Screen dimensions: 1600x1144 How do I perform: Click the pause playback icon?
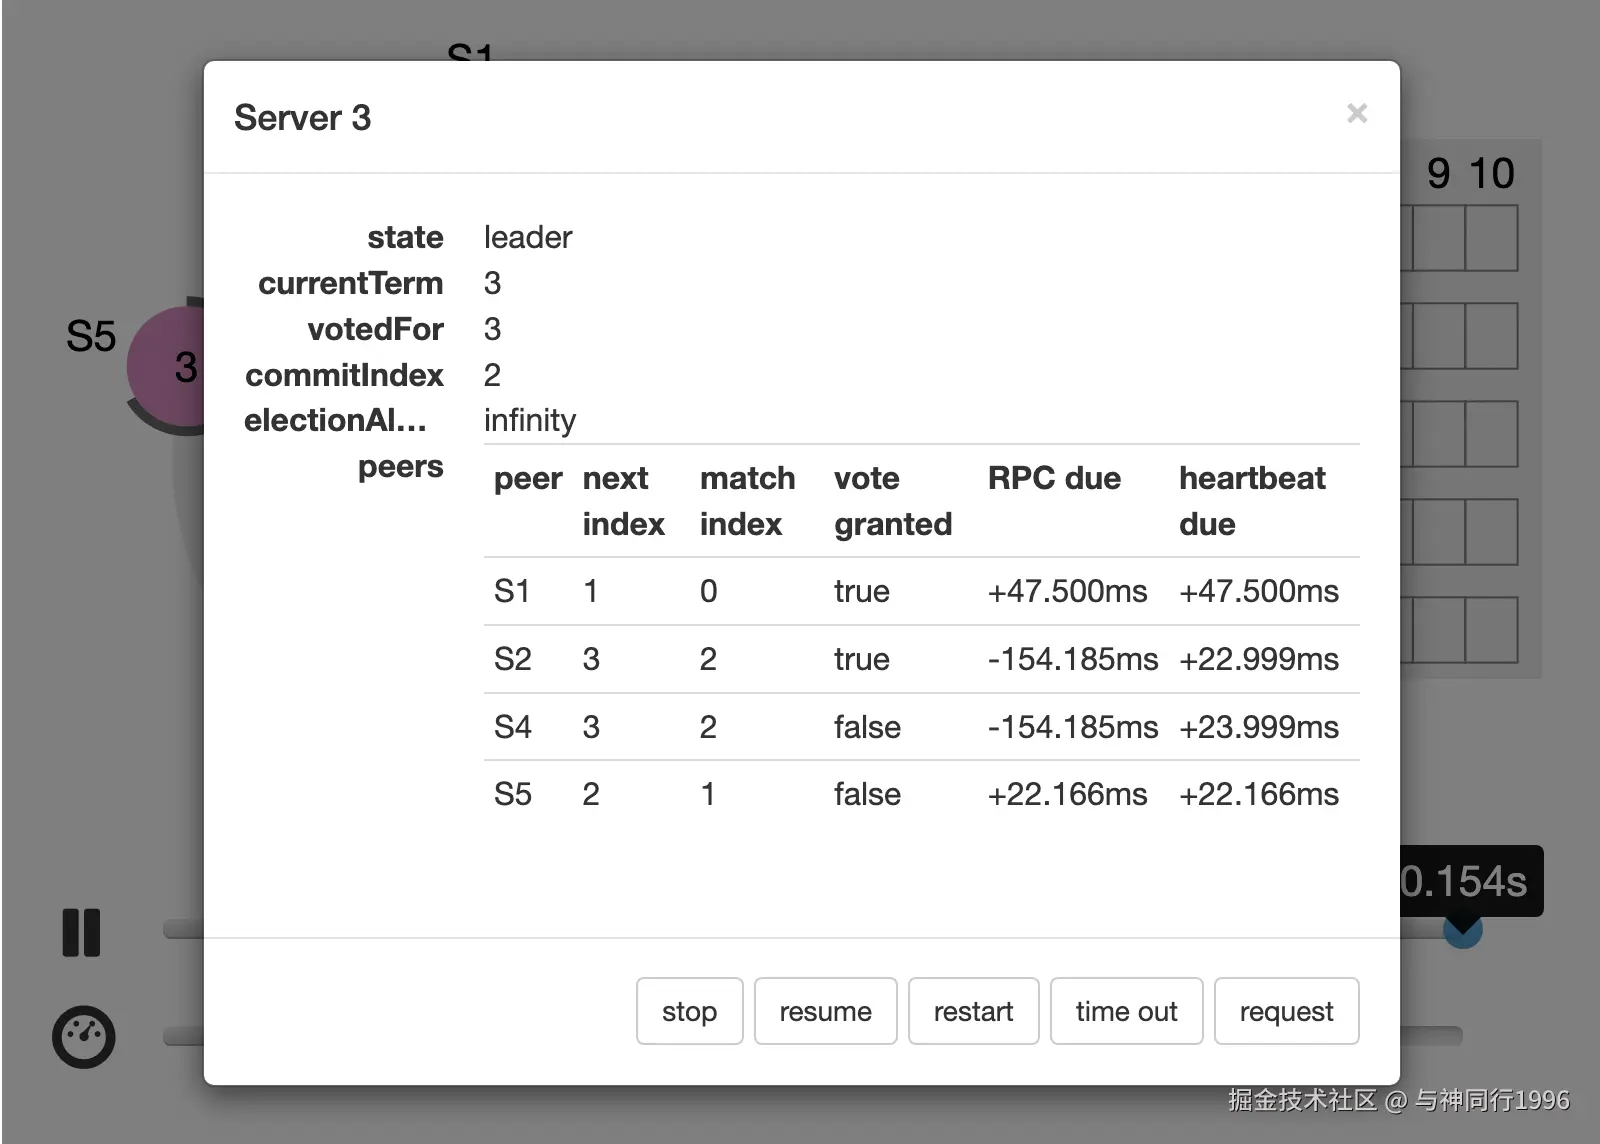tap(81, 932)
